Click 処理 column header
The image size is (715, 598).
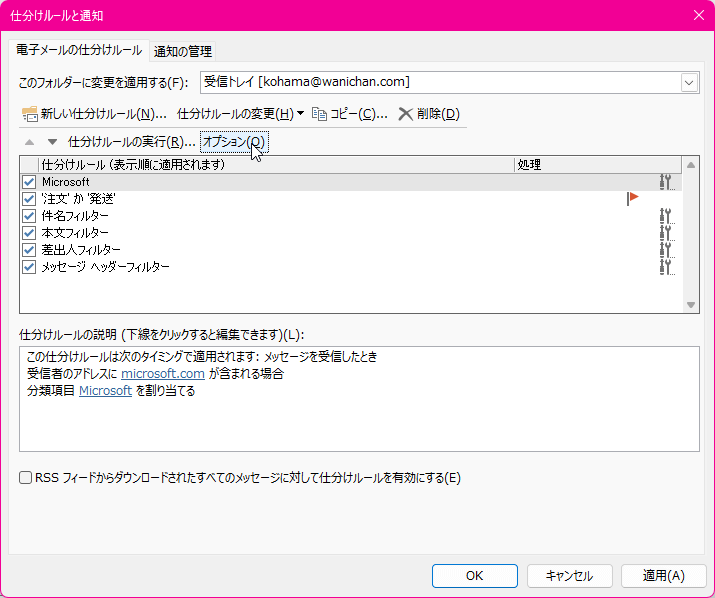tap(598, 165)
